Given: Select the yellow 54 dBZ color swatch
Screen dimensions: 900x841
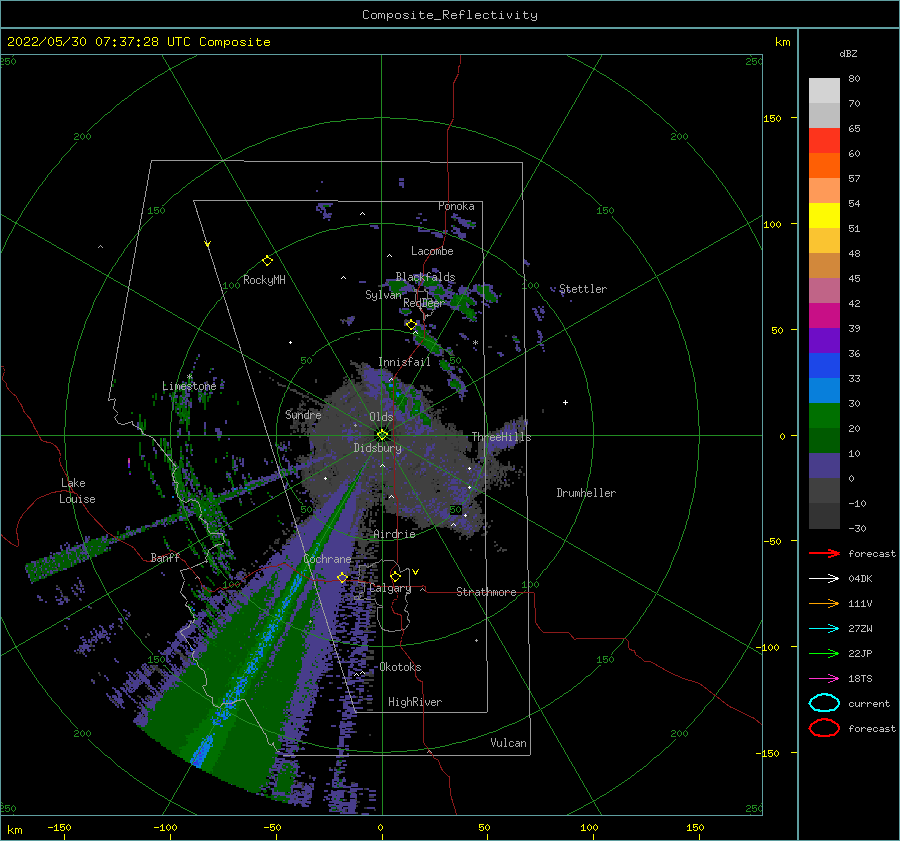Looking at the screenshot, I should (x=824, y=215).
